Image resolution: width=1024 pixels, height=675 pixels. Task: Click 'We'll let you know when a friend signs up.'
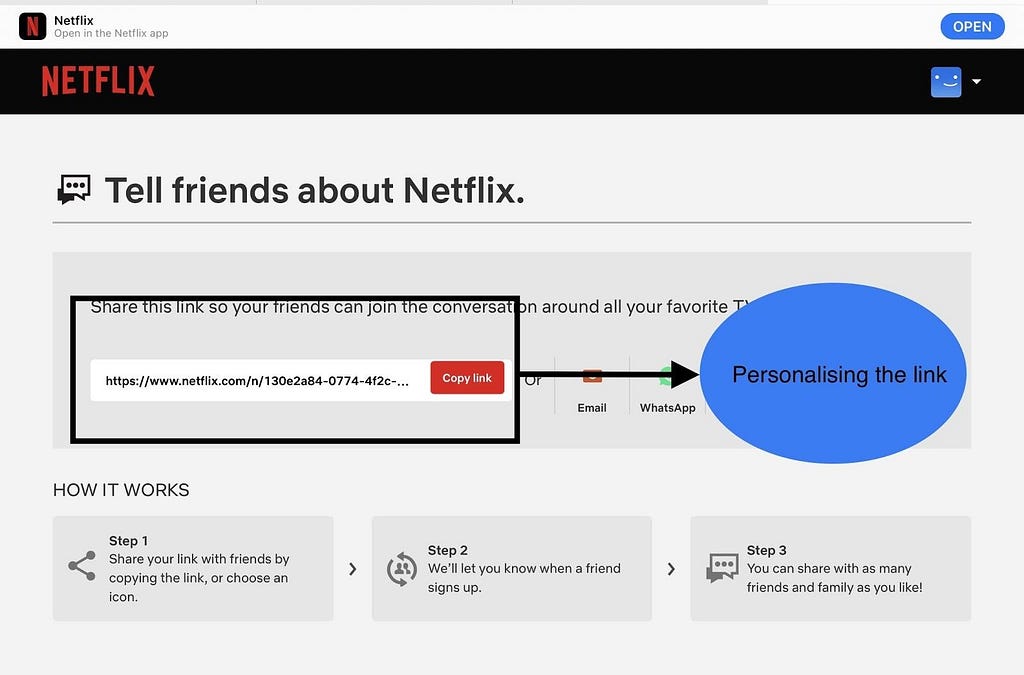click(x=524, y=578)
